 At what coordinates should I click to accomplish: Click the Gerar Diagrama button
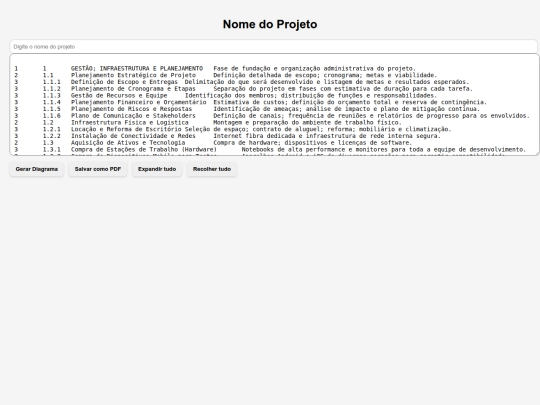pos(37,169)
